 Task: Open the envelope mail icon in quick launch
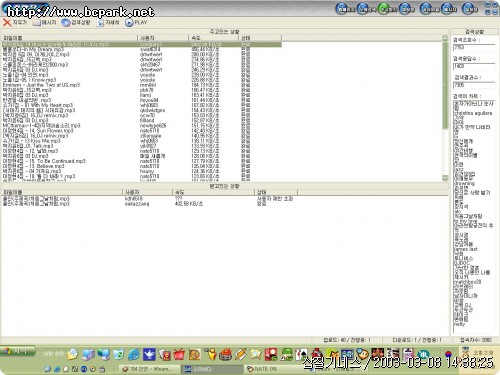(72, 354)
